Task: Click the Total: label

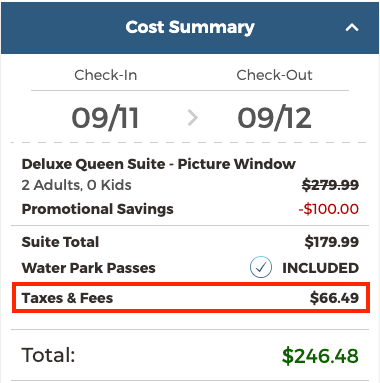Action: click(48, 355)
